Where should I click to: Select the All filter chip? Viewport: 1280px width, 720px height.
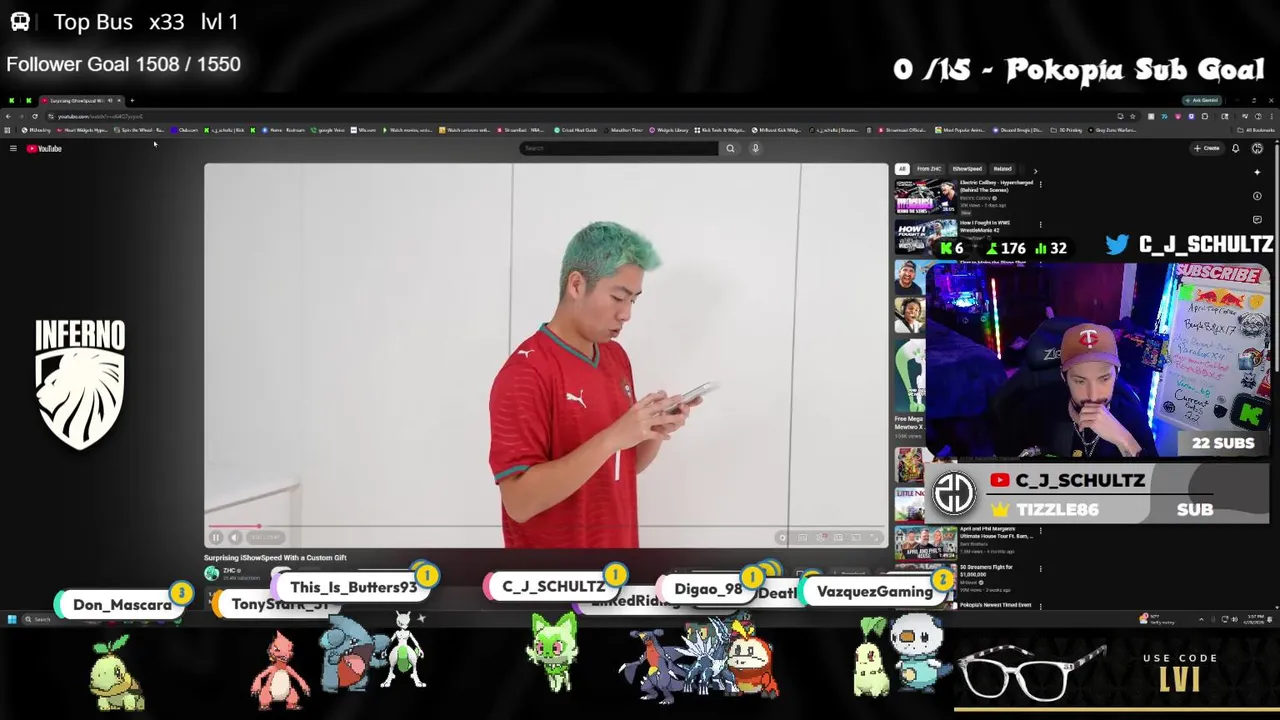(x=902, y=169)
